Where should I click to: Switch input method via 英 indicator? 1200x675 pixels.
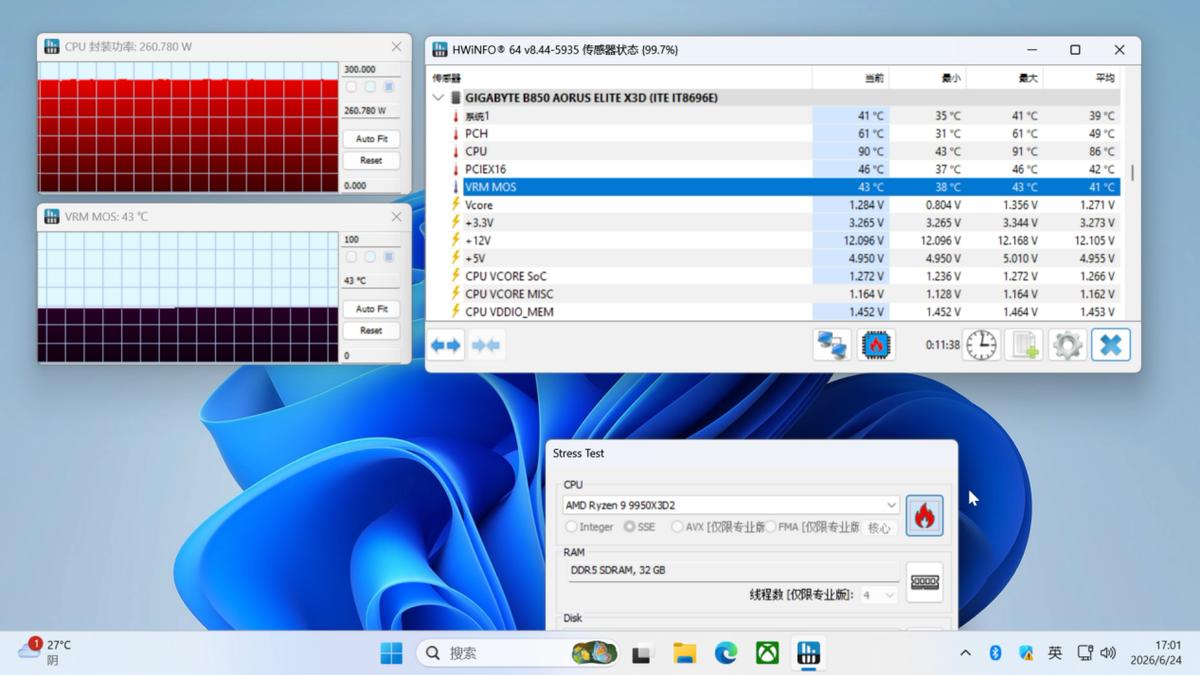tap(1054, 653)
